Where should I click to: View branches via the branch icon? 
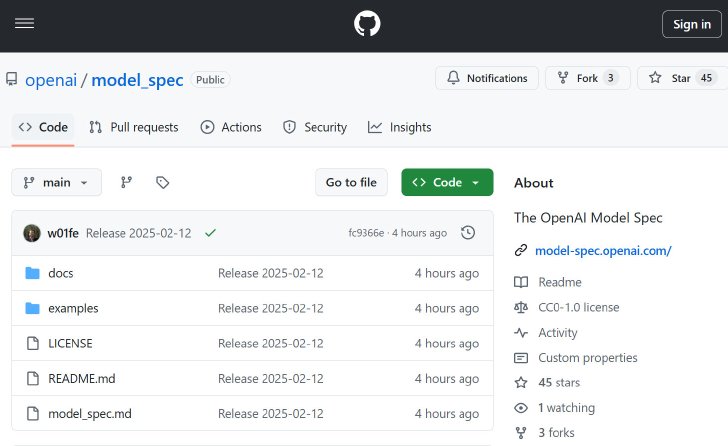pos(126,182)
